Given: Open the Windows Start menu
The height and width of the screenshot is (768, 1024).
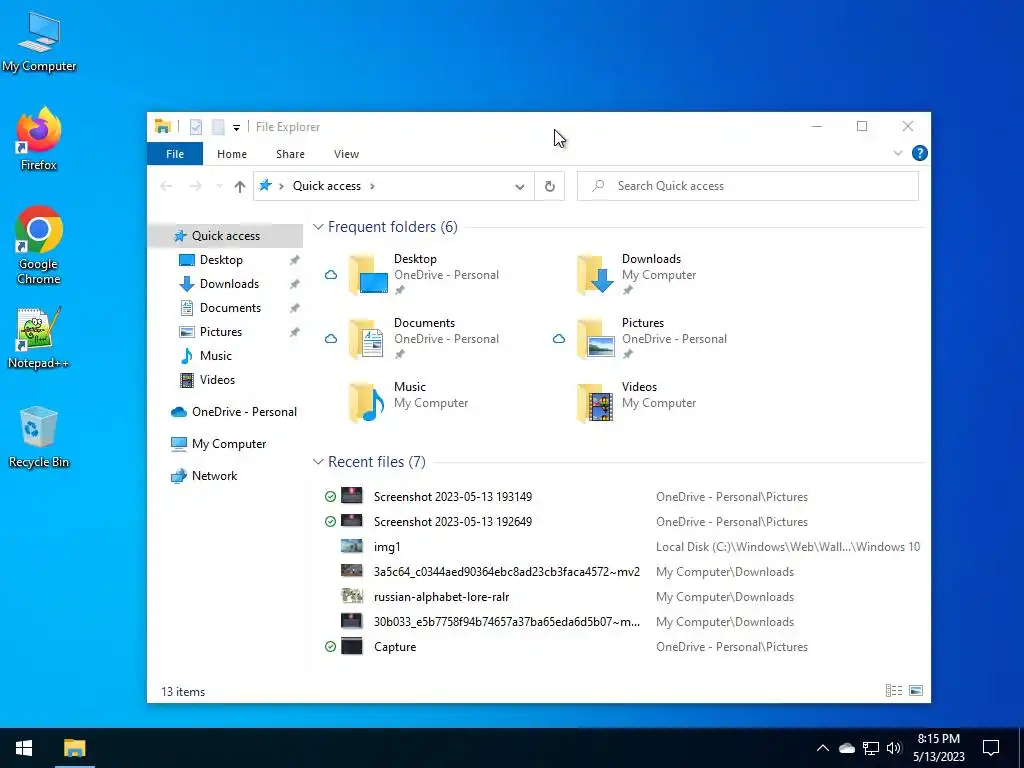Looking at the screenshot, I should click(x=24, y=748).
